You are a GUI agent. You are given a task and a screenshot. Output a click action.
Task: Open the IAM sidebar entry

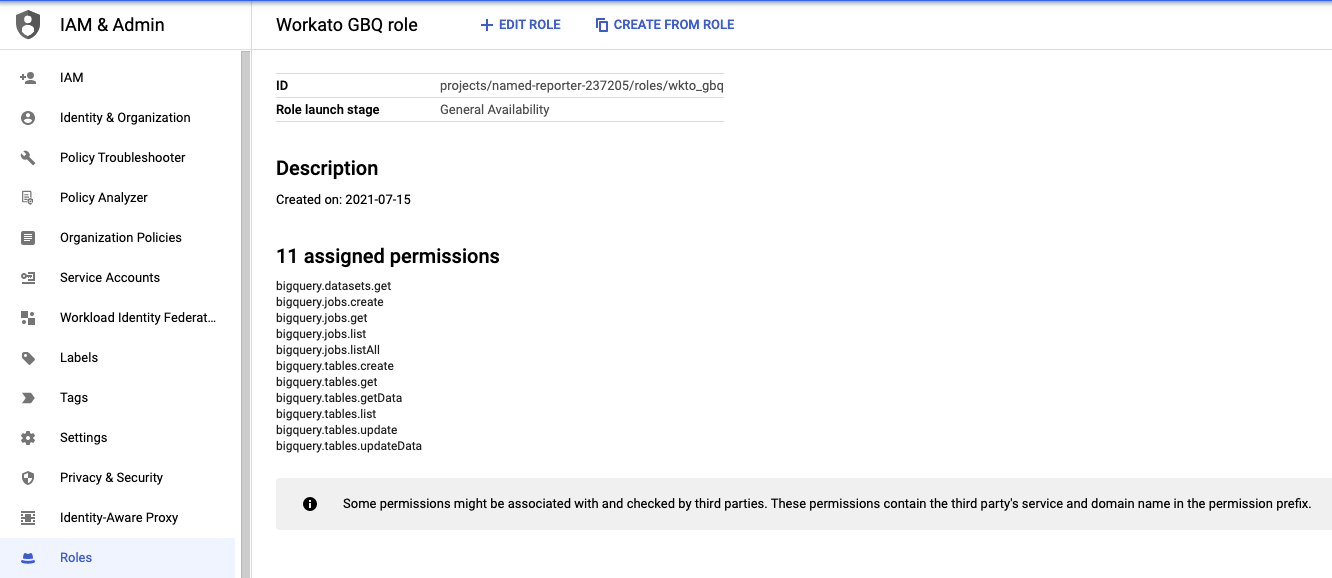pos(70,77)
